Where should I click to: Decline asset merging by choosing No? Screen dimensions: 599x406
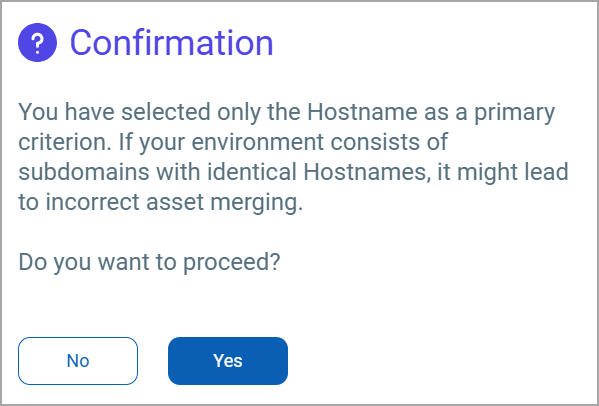click(78, 361)
